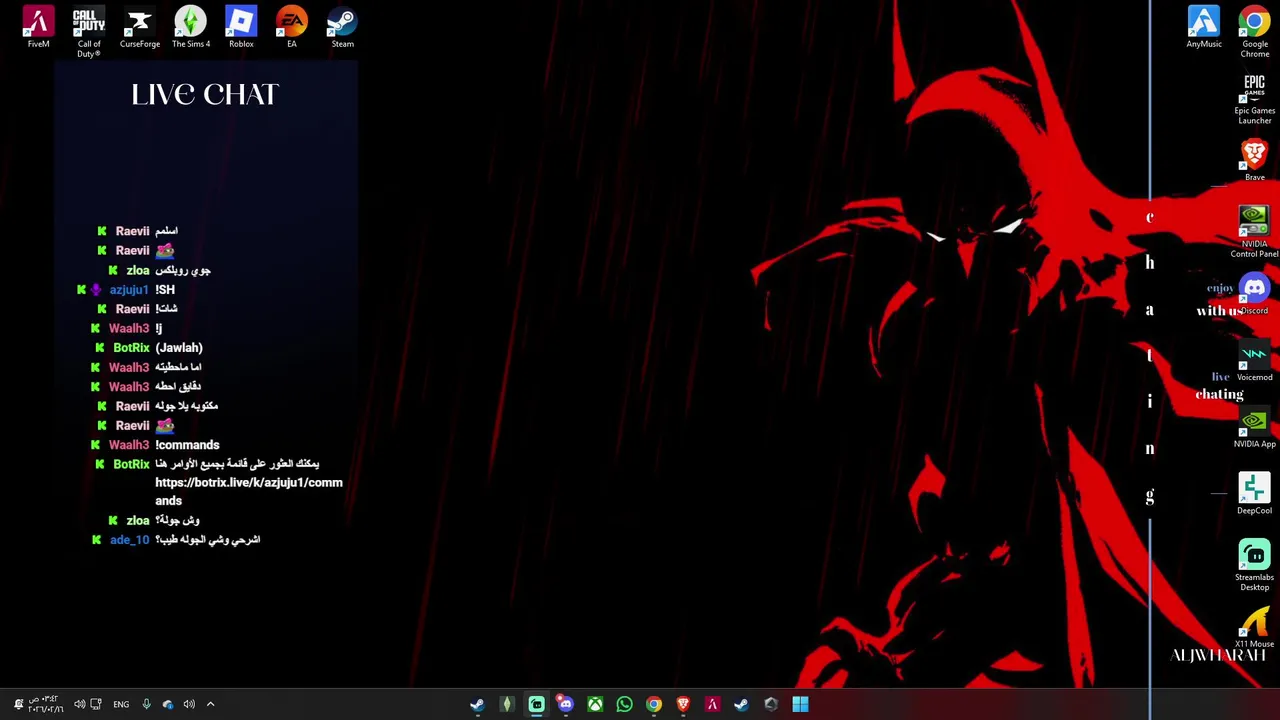
Task: Click the azjuju1 username in chat
Action: (129, 290)
